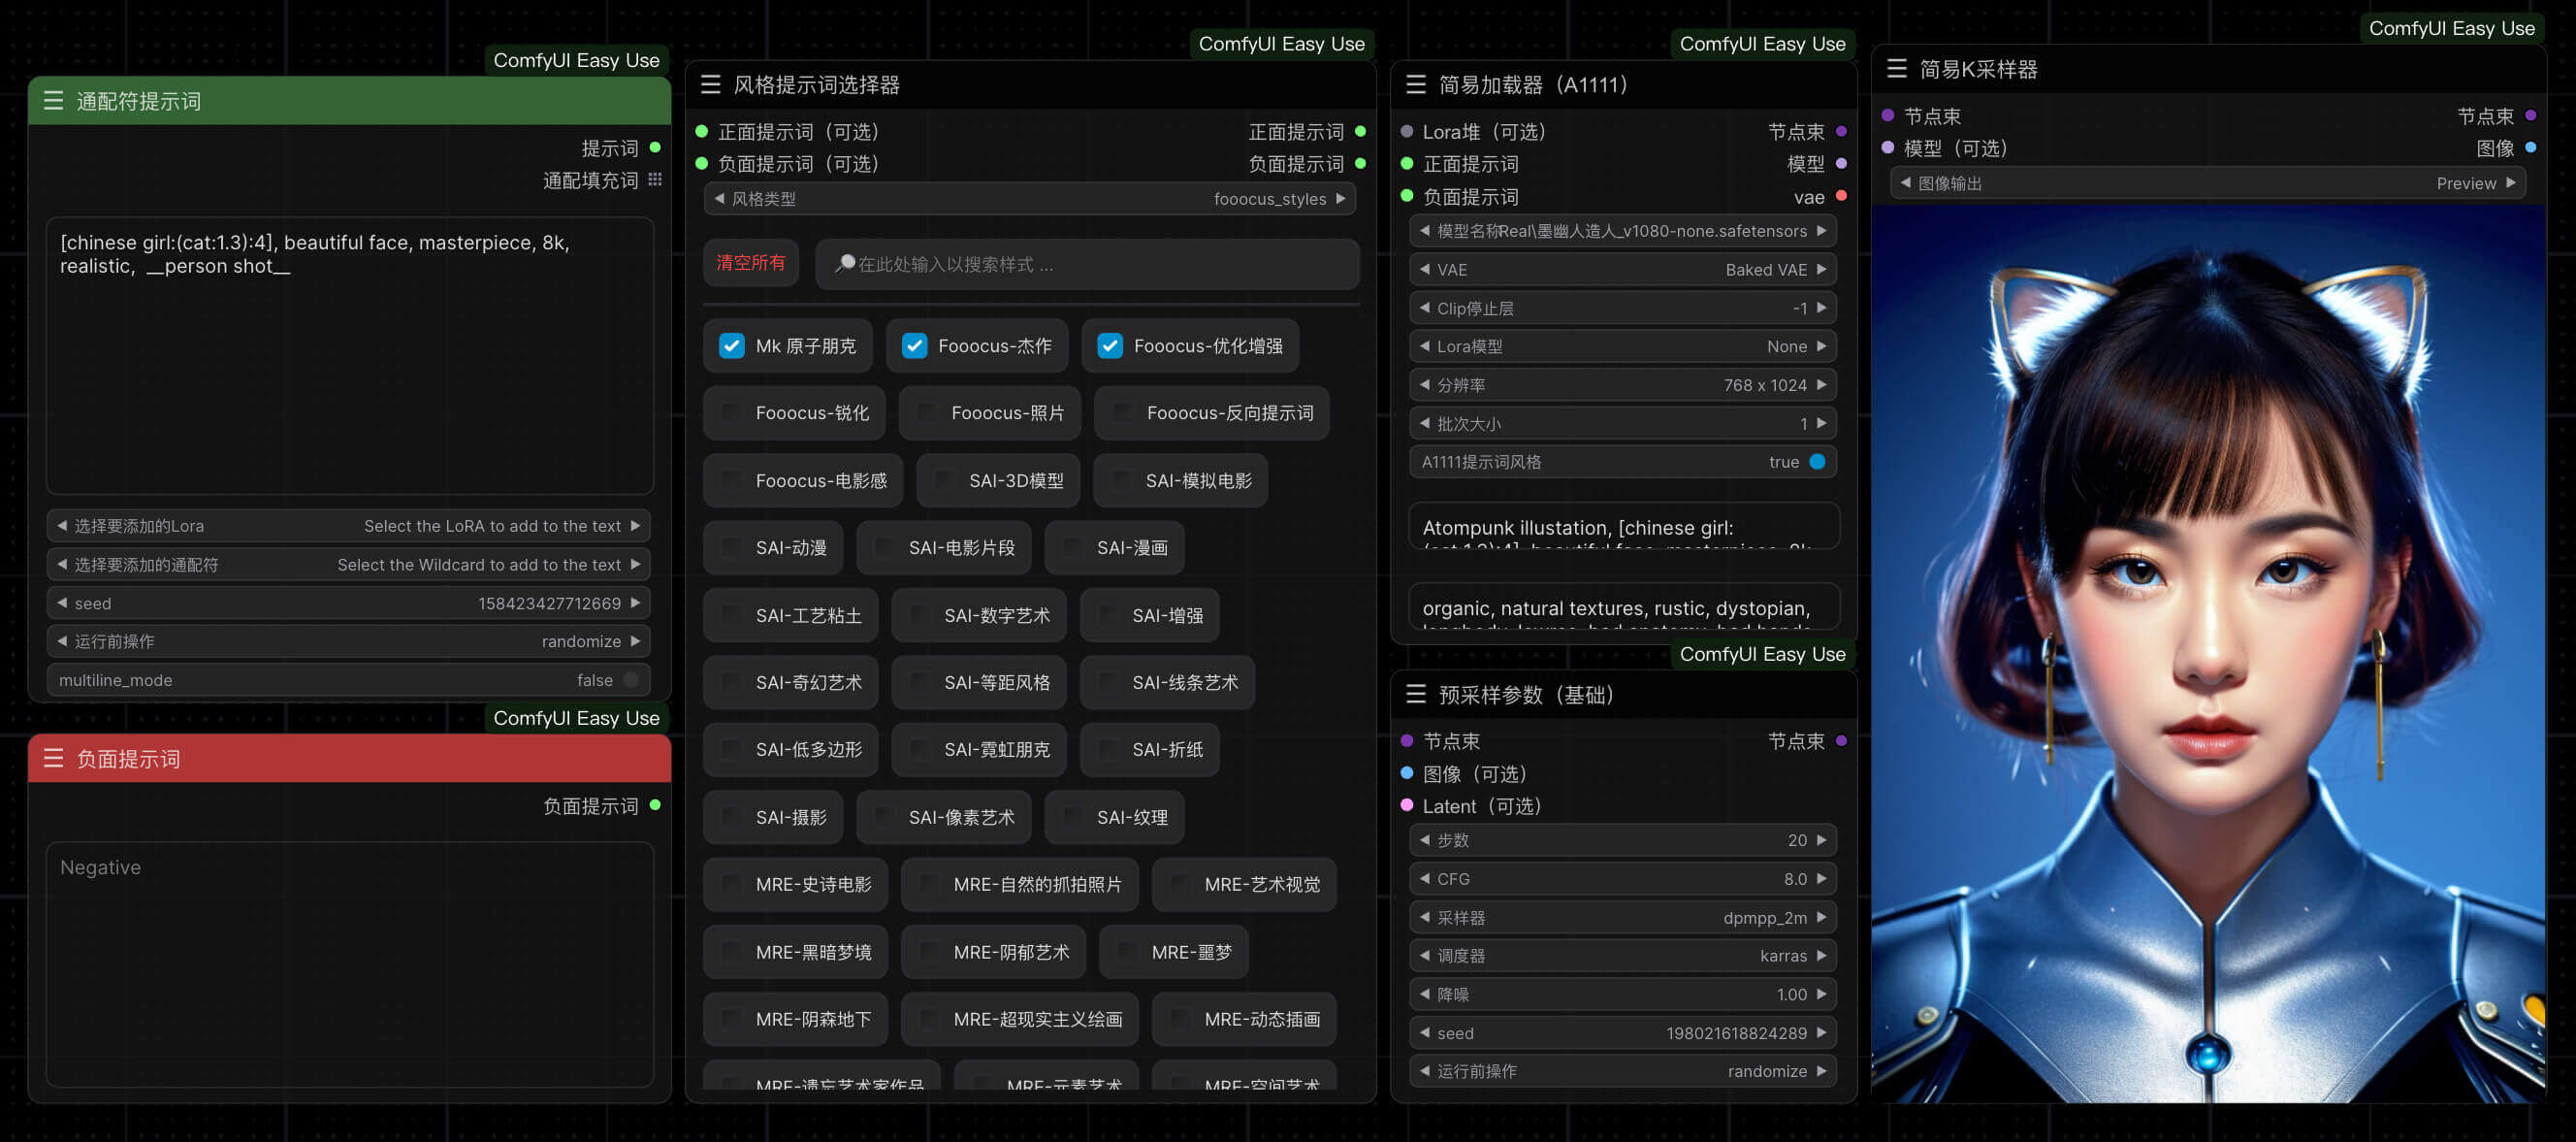Click the generated cat-ear girl preview image
This screenshot has width=2576, height=1142.
click(2208, 650)
